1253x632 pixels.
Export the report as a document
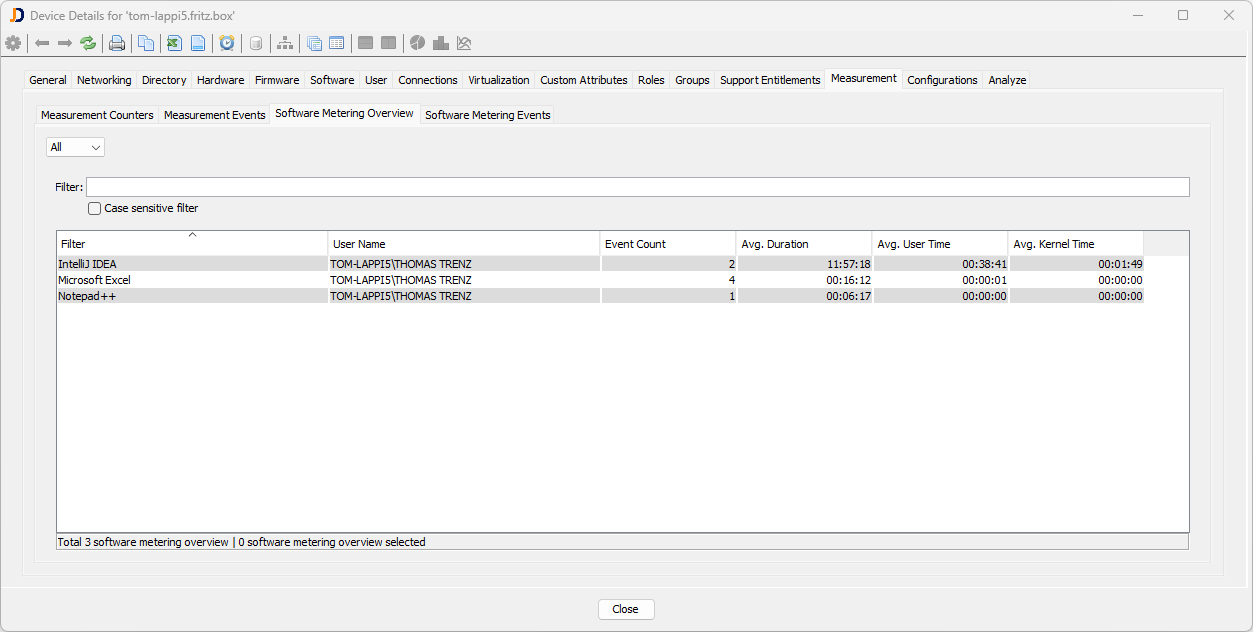pyautogui.click(x=199, y=43)
